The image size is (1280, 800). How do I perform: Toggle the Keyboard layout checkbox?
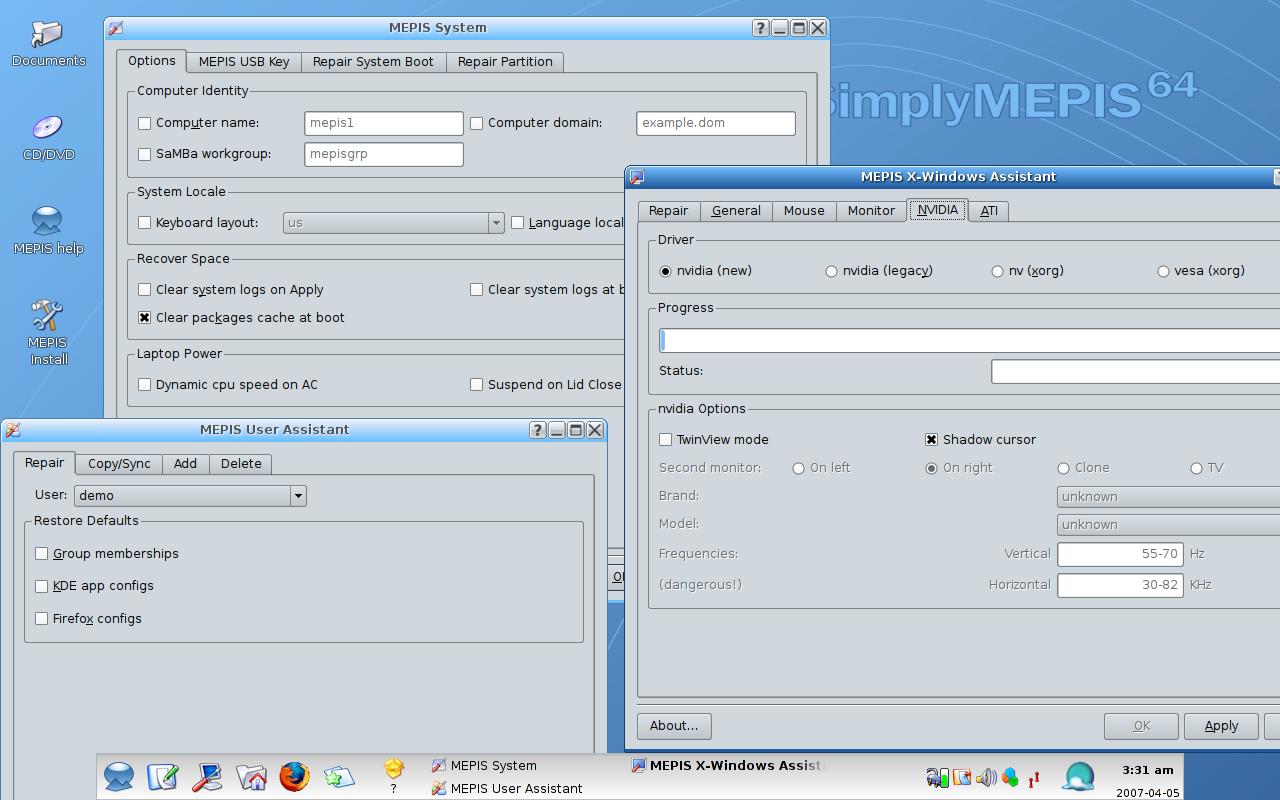(x=145, y=223)
